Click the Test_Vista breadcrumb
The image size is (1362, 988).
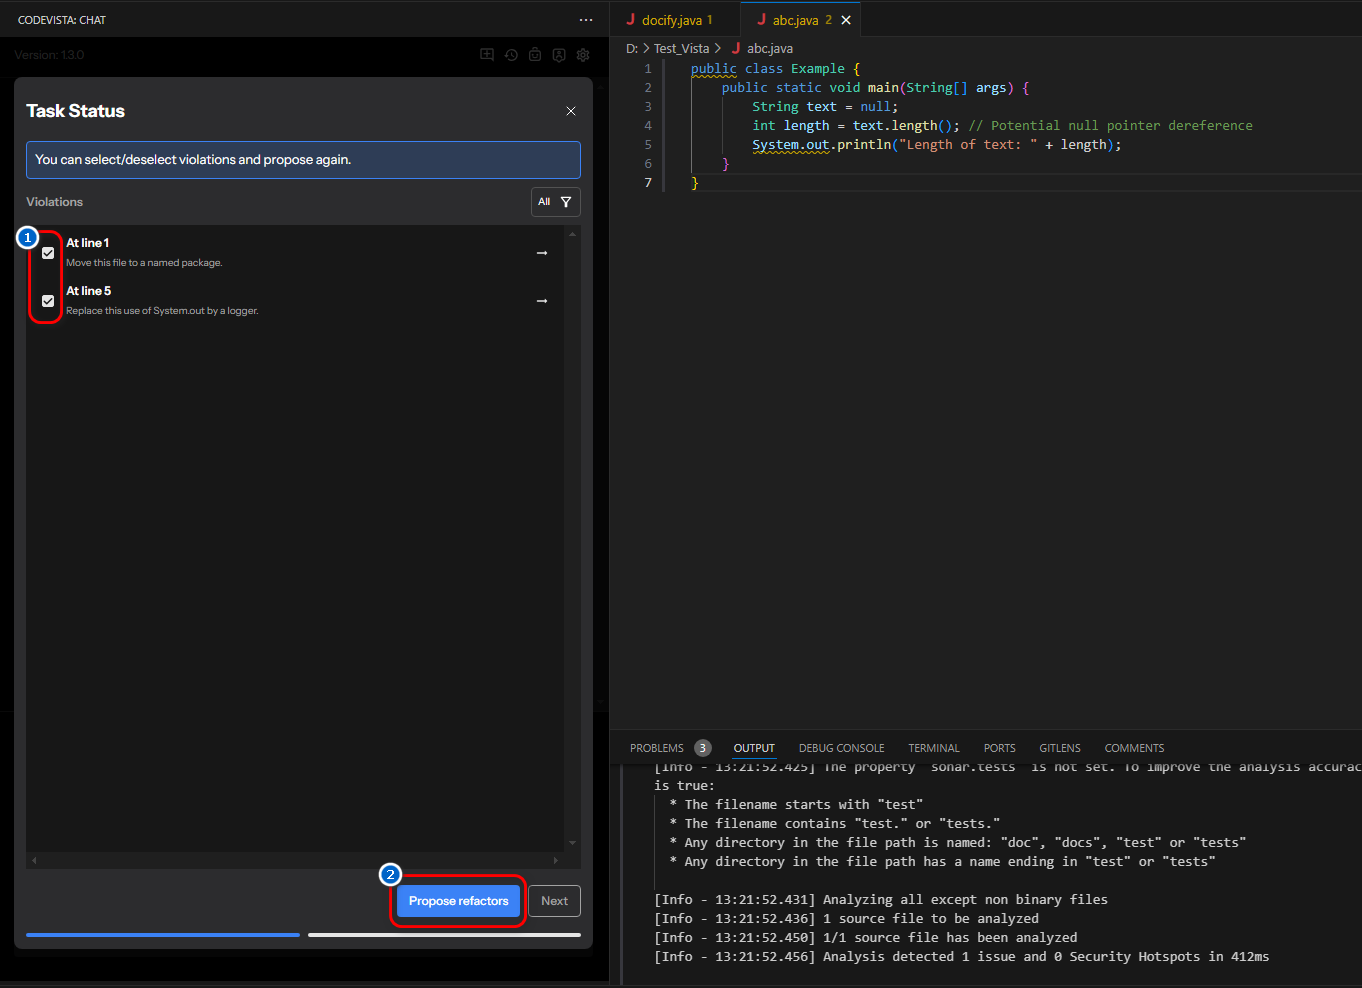click(681, 48)
